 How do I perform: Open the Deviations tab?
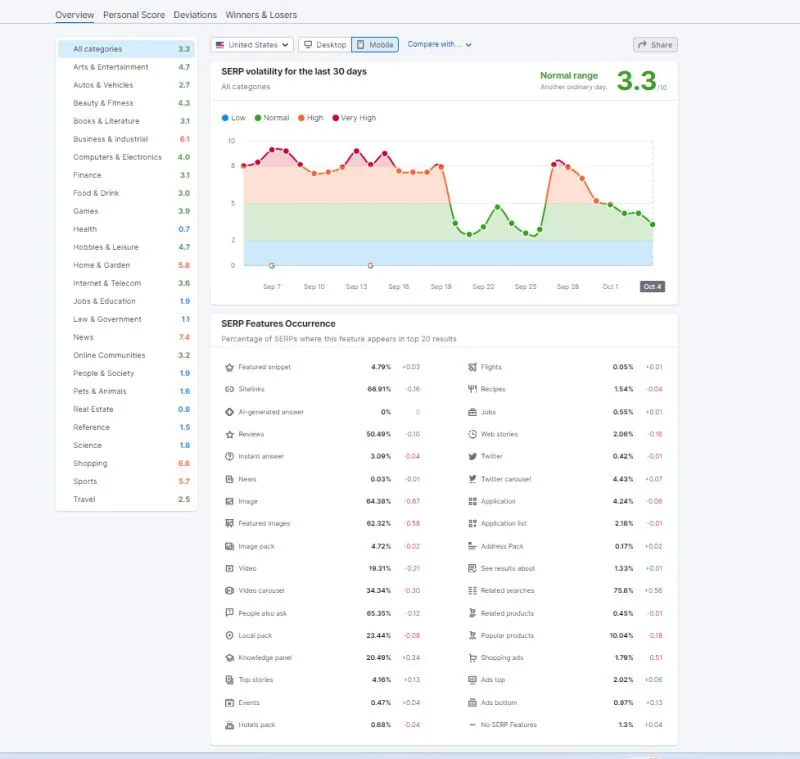[195, 15]
